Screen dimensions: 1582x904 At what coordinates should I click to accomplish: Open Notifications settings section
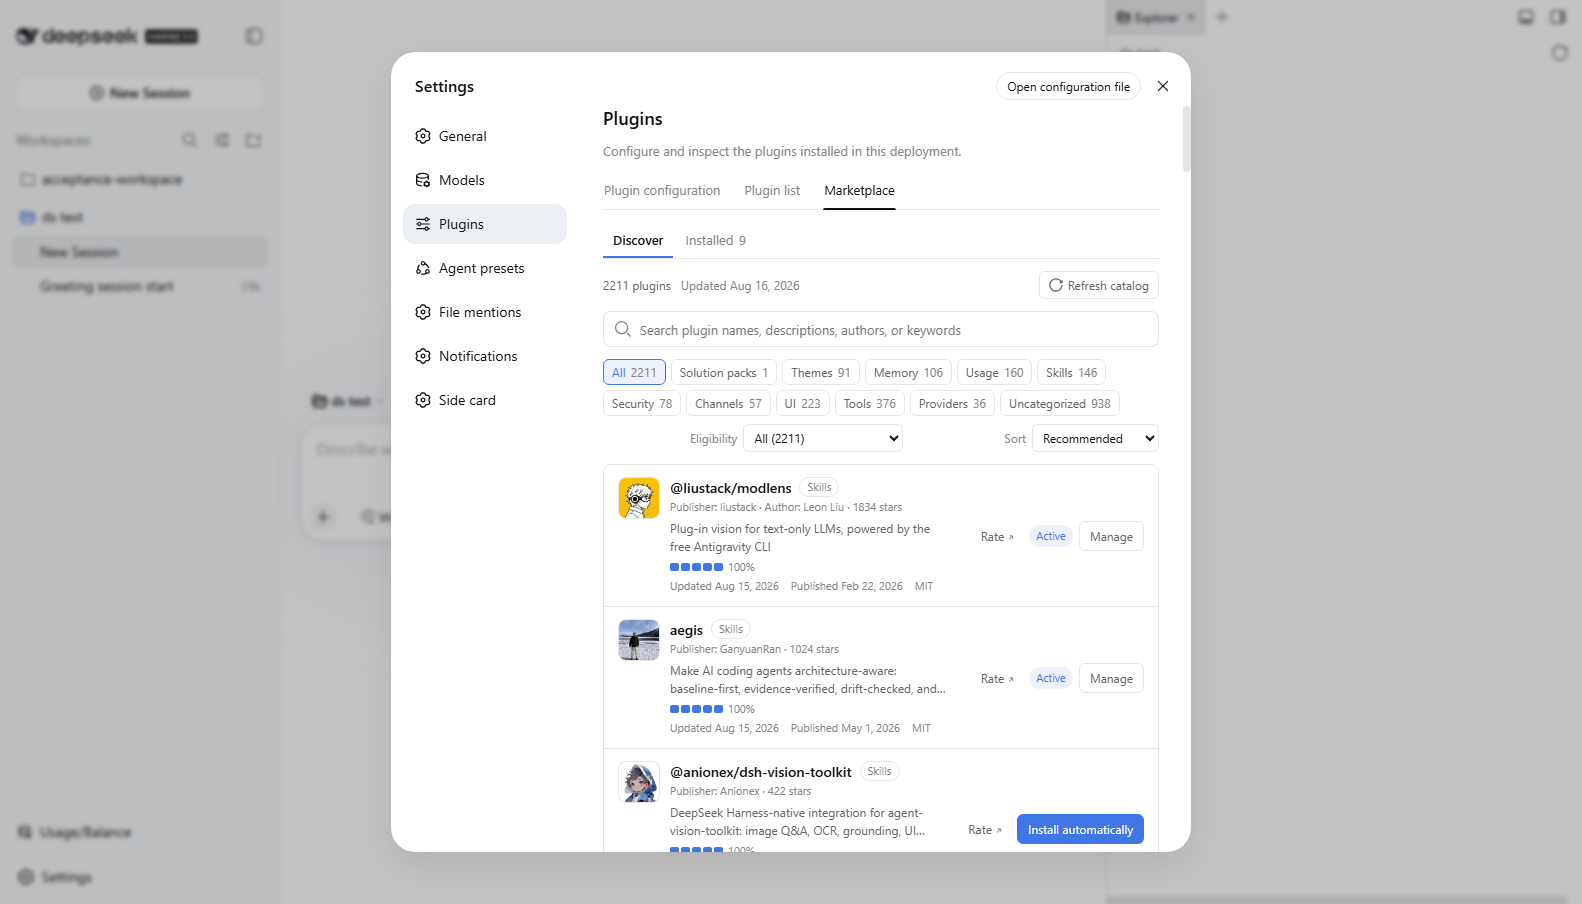click(485, 356)
